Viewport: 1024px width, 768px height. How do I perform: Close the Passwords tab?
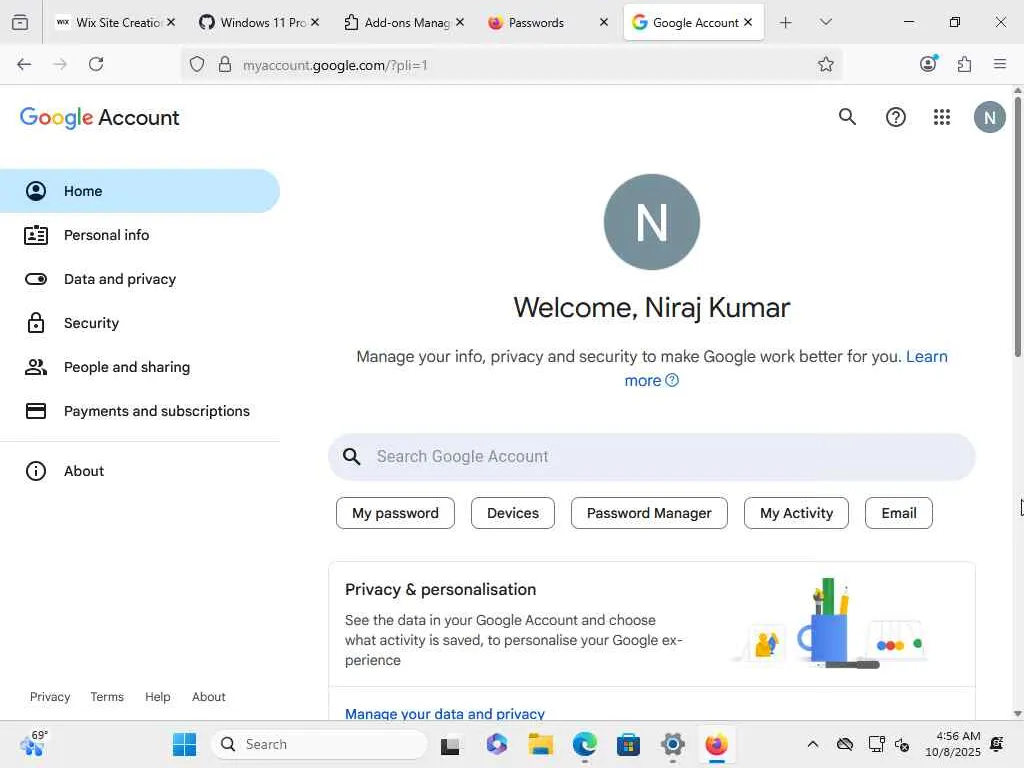click(603, 22)
